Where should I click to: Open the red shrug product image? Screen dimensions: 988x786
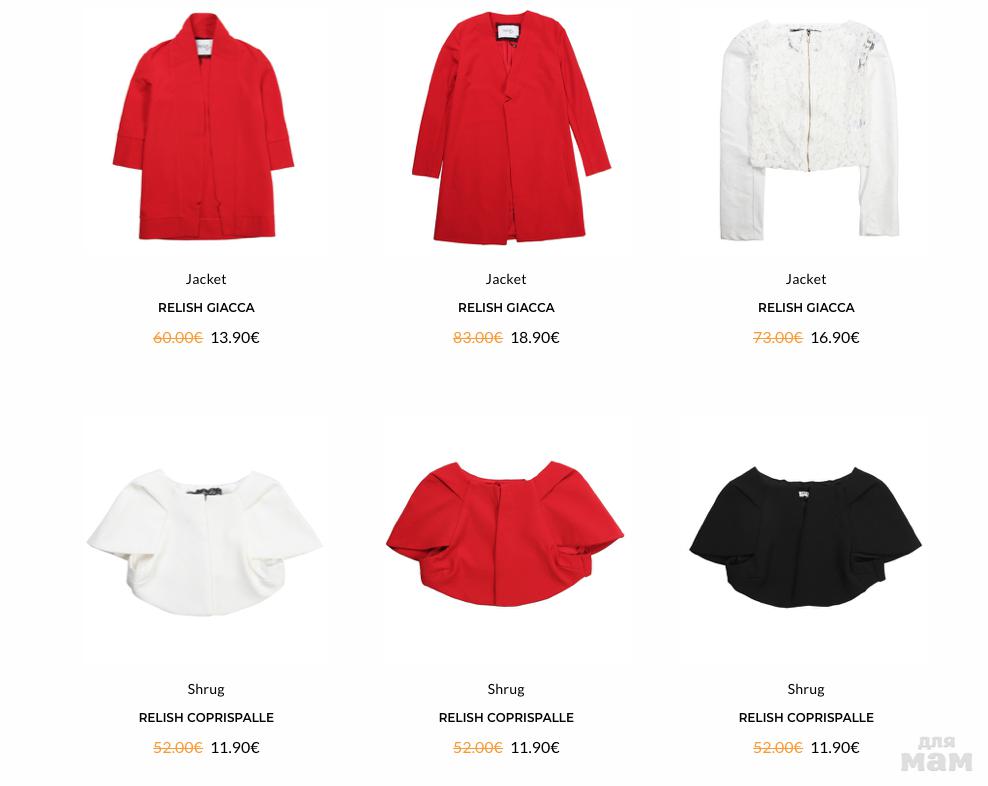tap(505, 534)
